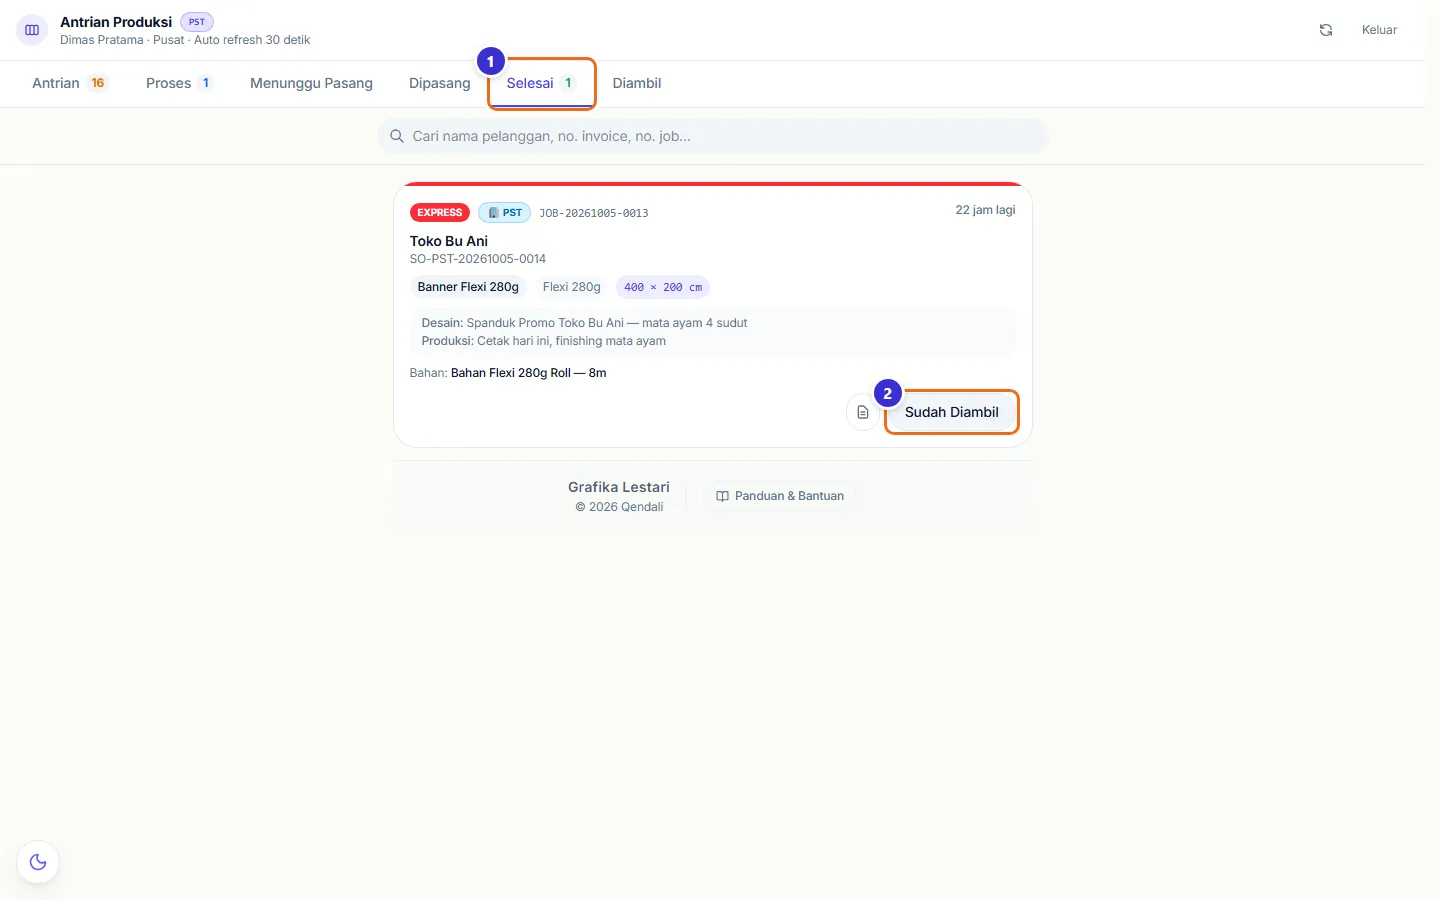Image resolution: width=1440 pixels, height=900 pixels.
Task: Click the Desain note about Spanduk Promo
Action: tap(584, 323)
